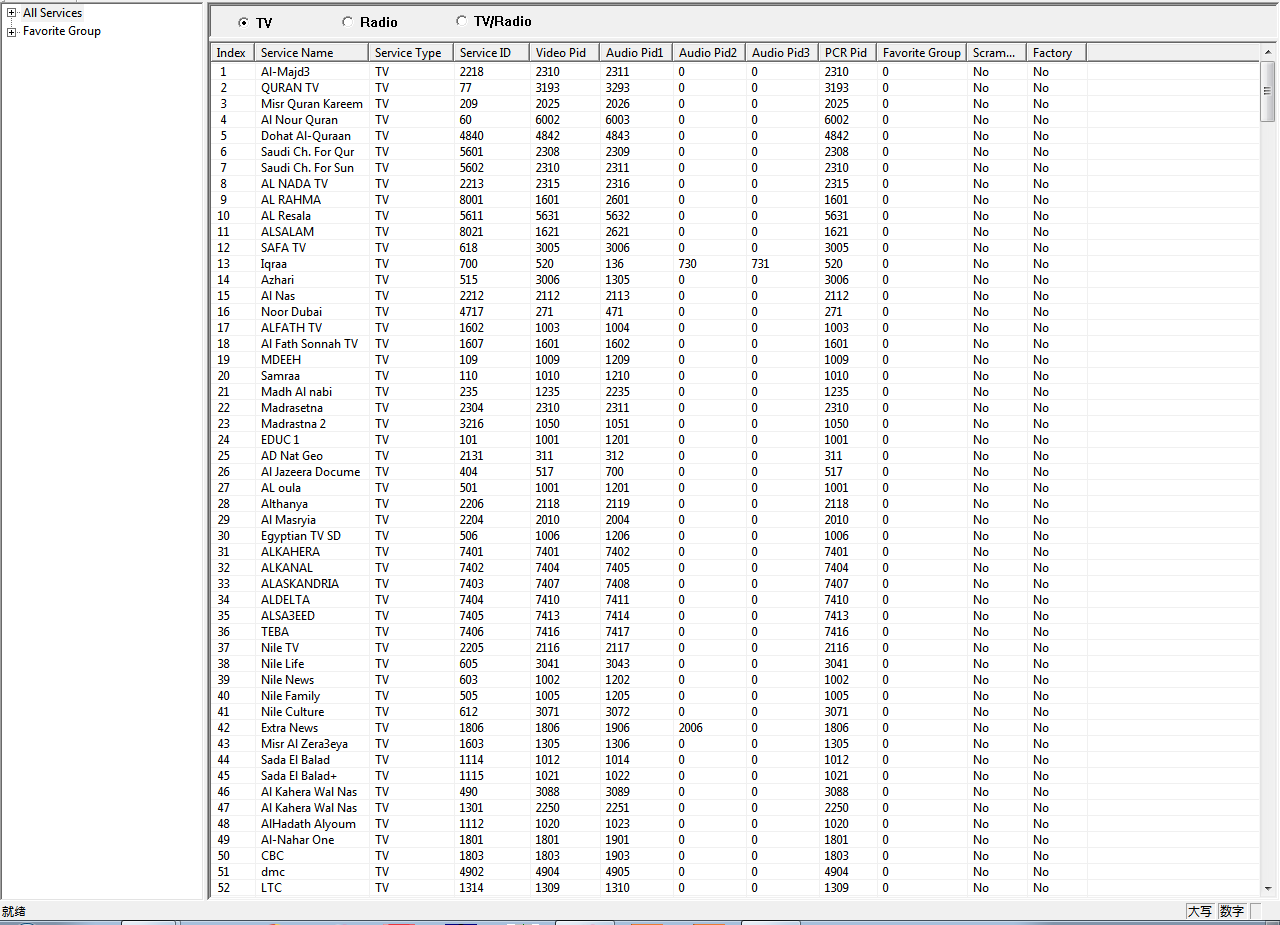Click the scrollbar down arrow
Viewport: 1280px width, 925px height.
click(1268, 887)
